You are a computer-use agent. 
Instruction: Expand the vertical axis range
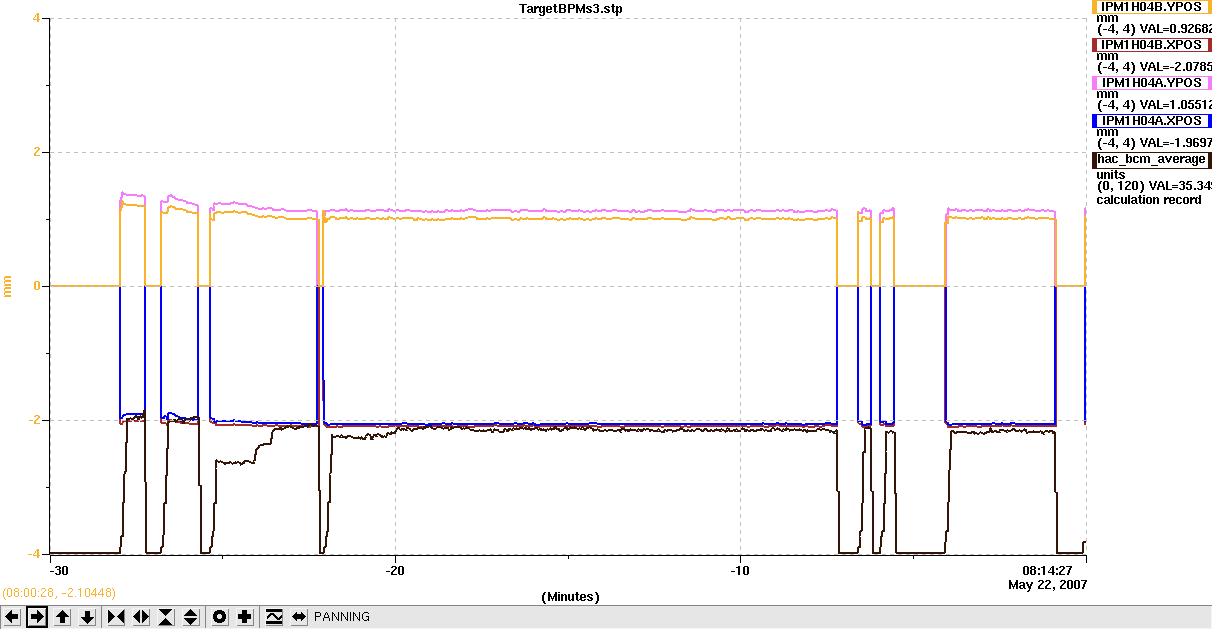click(x=191, y=617)
